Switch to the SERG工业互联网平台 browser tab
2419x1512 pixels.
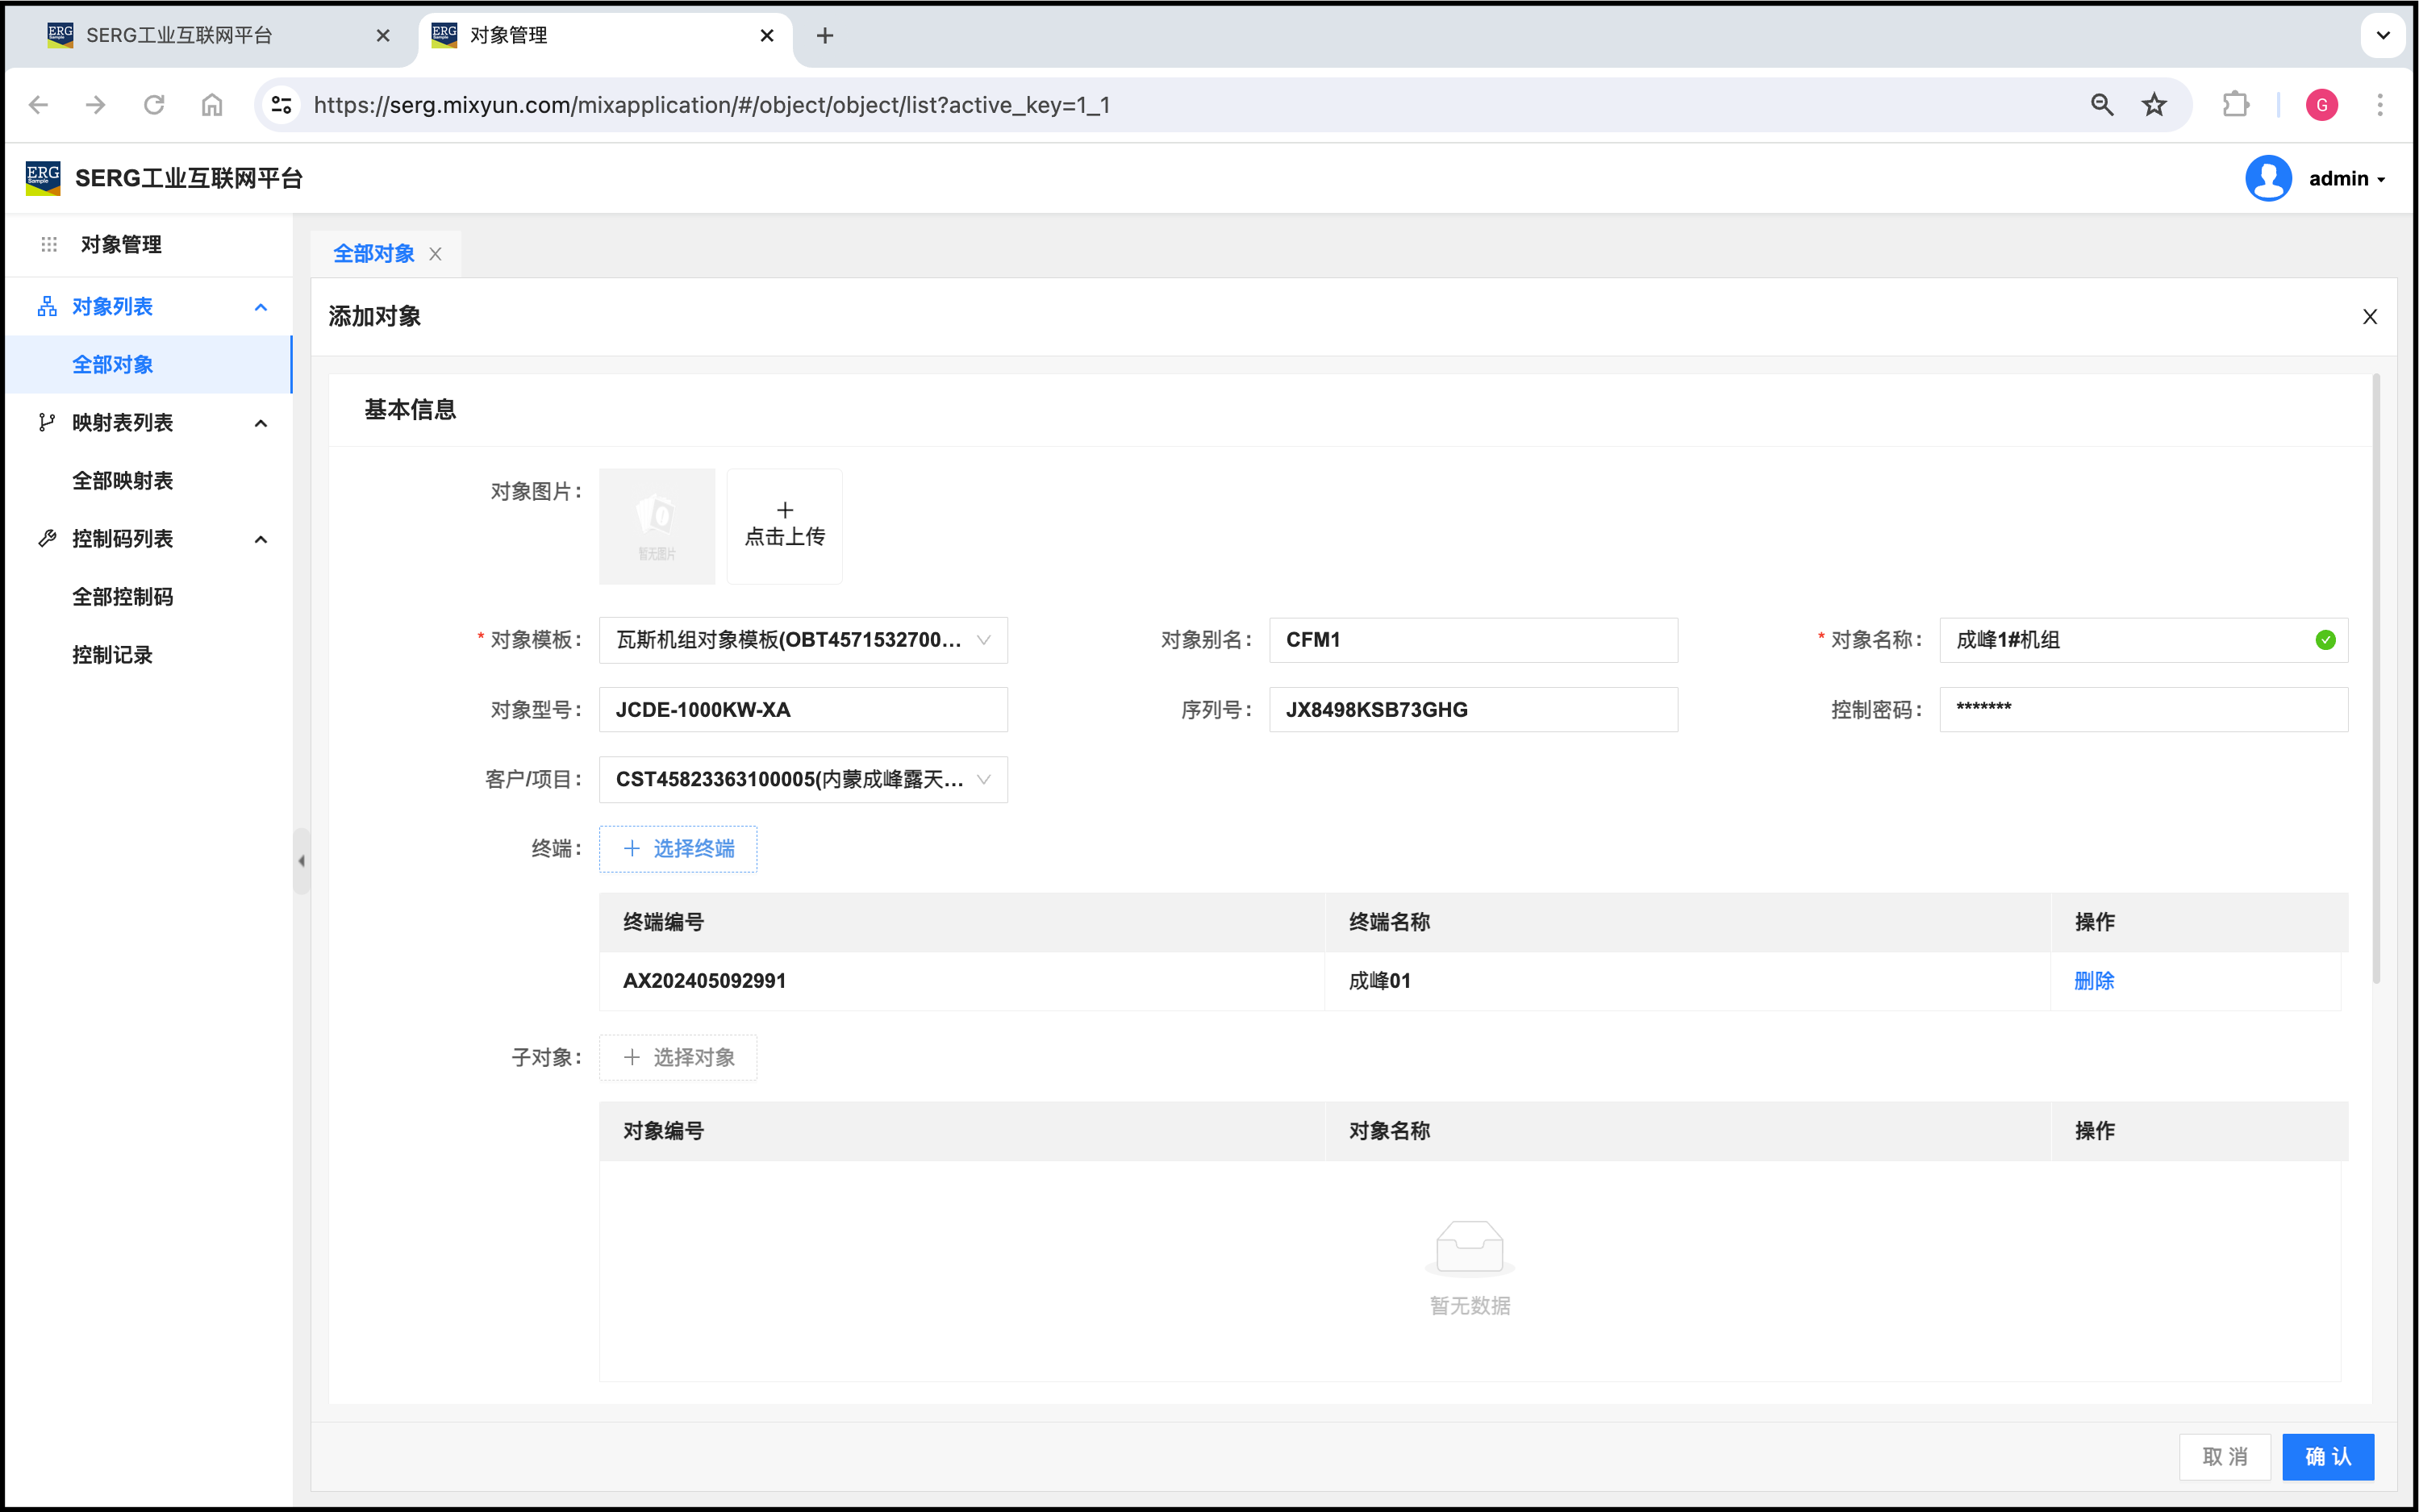coord(180,36)
